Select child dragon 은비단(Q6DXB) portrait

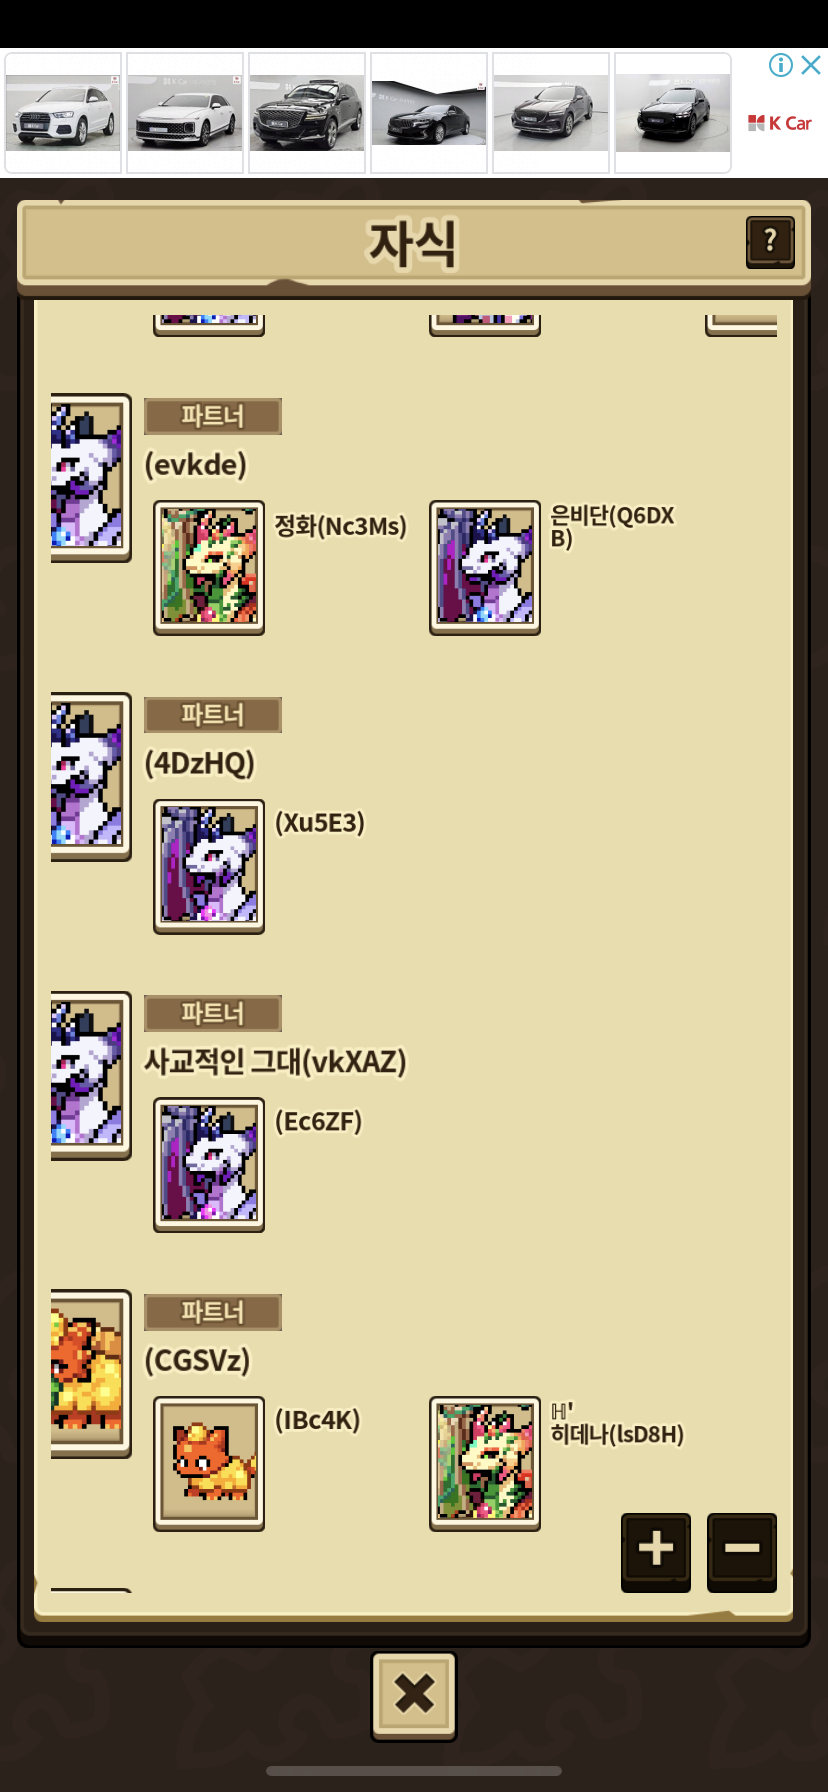tap(485, 567)
